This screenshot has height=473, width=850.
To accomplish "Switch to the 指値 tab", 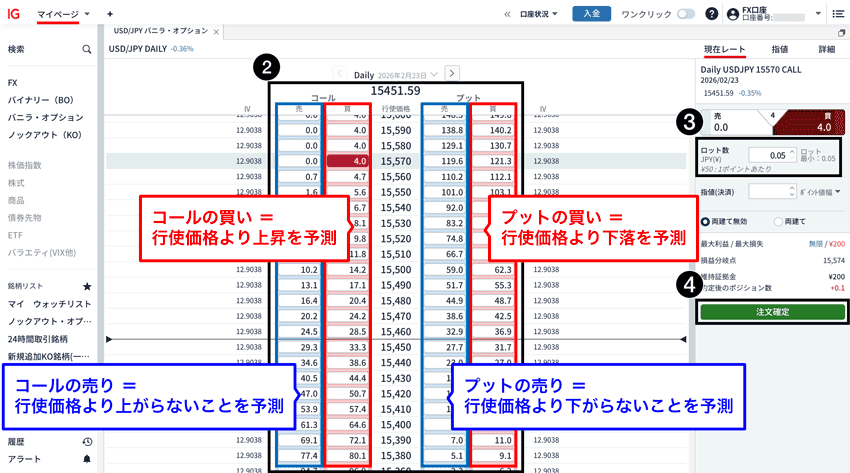I will tap(780, 49).
